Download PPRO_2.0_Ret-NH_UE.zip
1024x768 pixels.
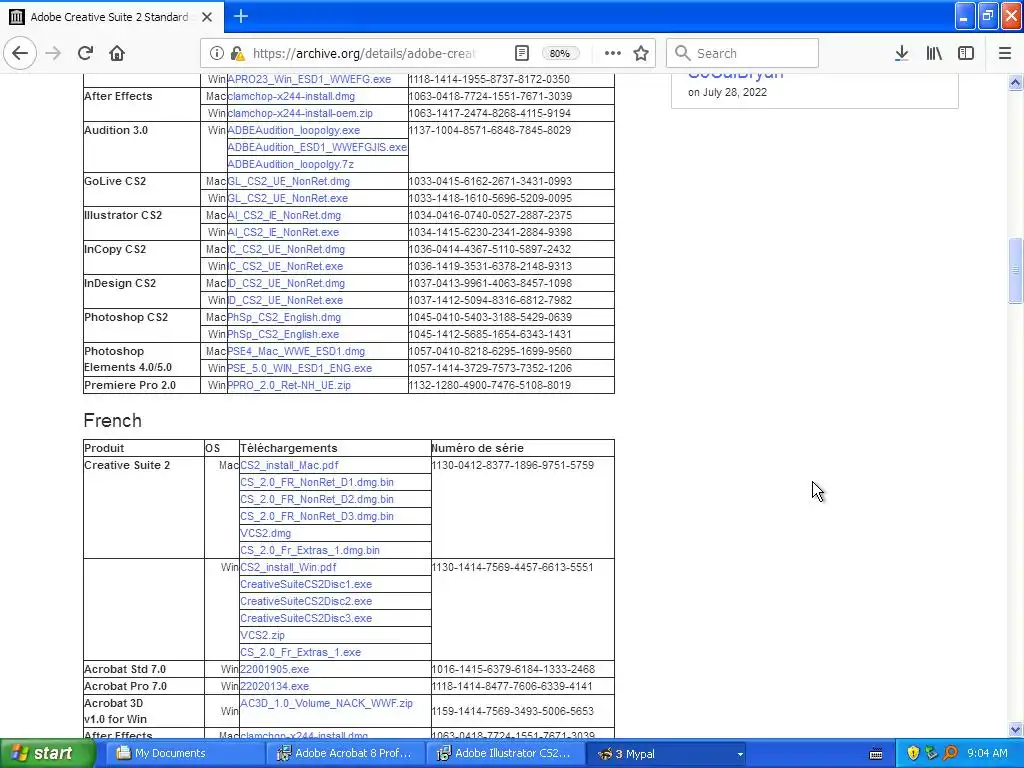coord(289,385)
